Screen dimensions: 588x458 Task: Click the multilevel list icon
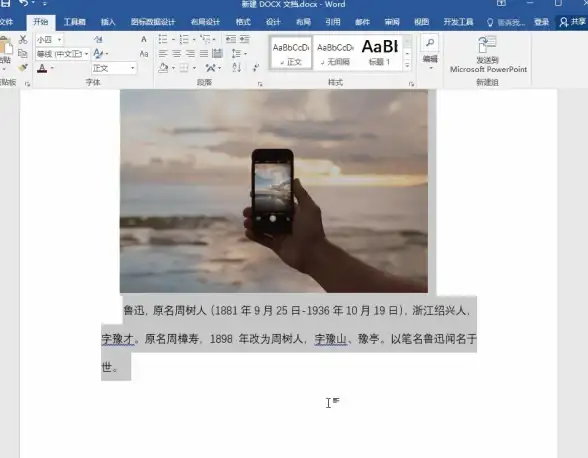(205, 39)
